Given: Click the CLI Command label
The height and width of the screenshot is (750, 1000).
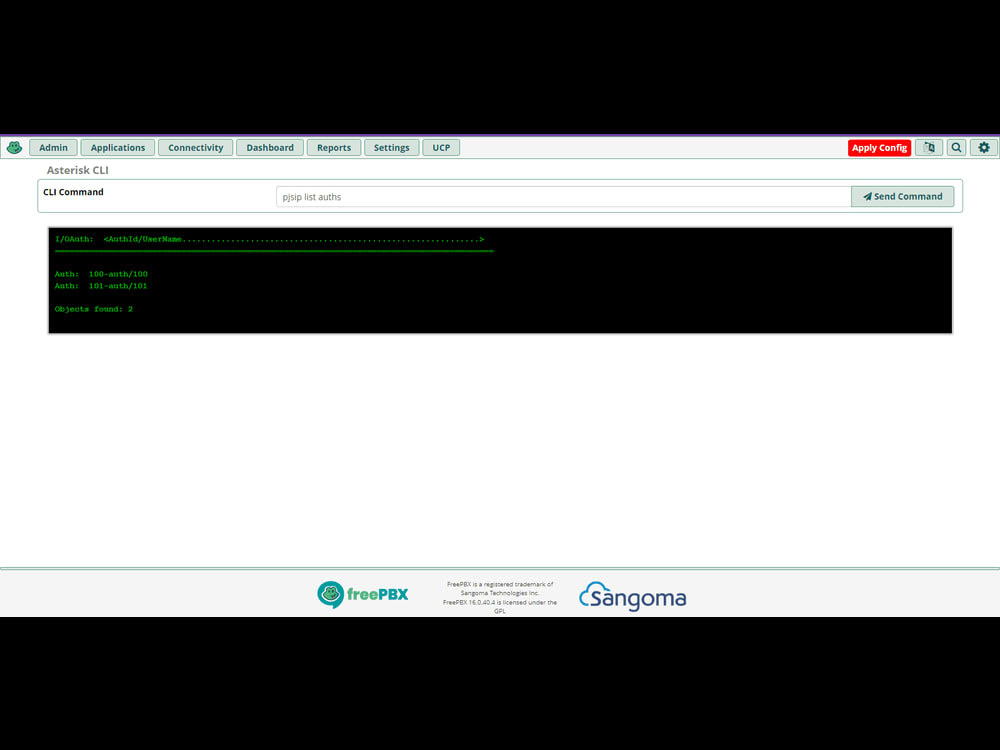Looking at the screenshot, I should [x=73, y=192].
